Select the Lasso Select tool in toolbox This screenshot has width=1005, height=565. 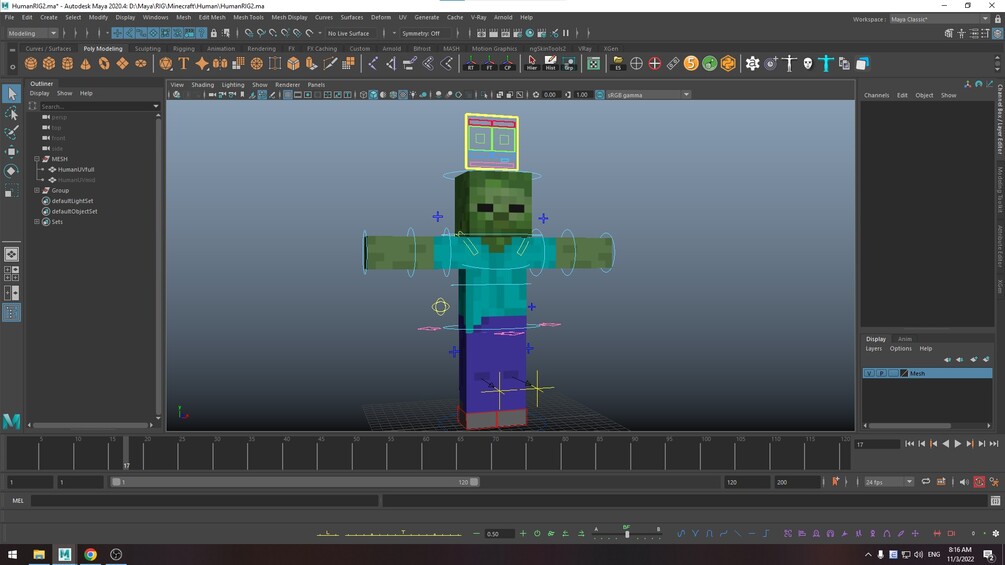point(12,113)
